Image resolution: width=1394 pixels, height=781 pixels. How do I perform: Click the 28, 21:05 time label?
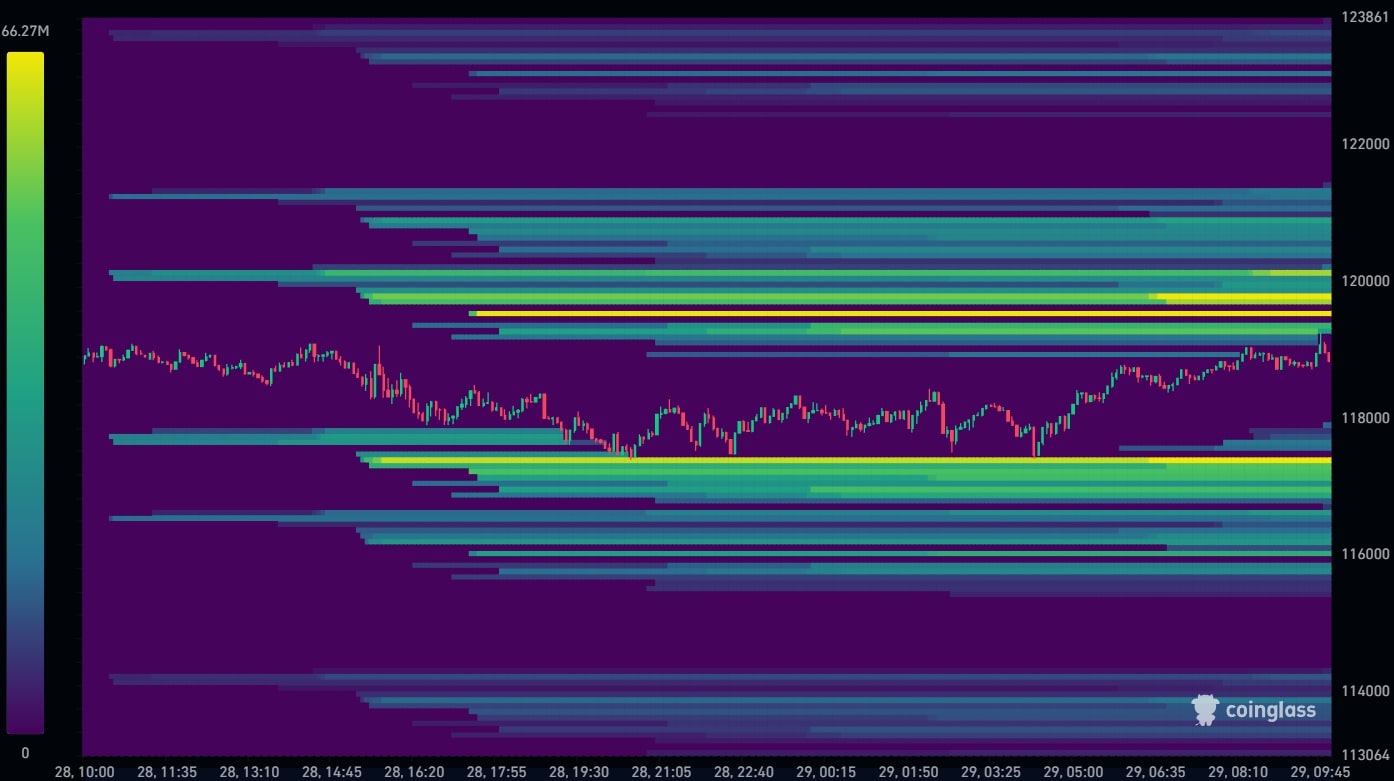(661, 772)
